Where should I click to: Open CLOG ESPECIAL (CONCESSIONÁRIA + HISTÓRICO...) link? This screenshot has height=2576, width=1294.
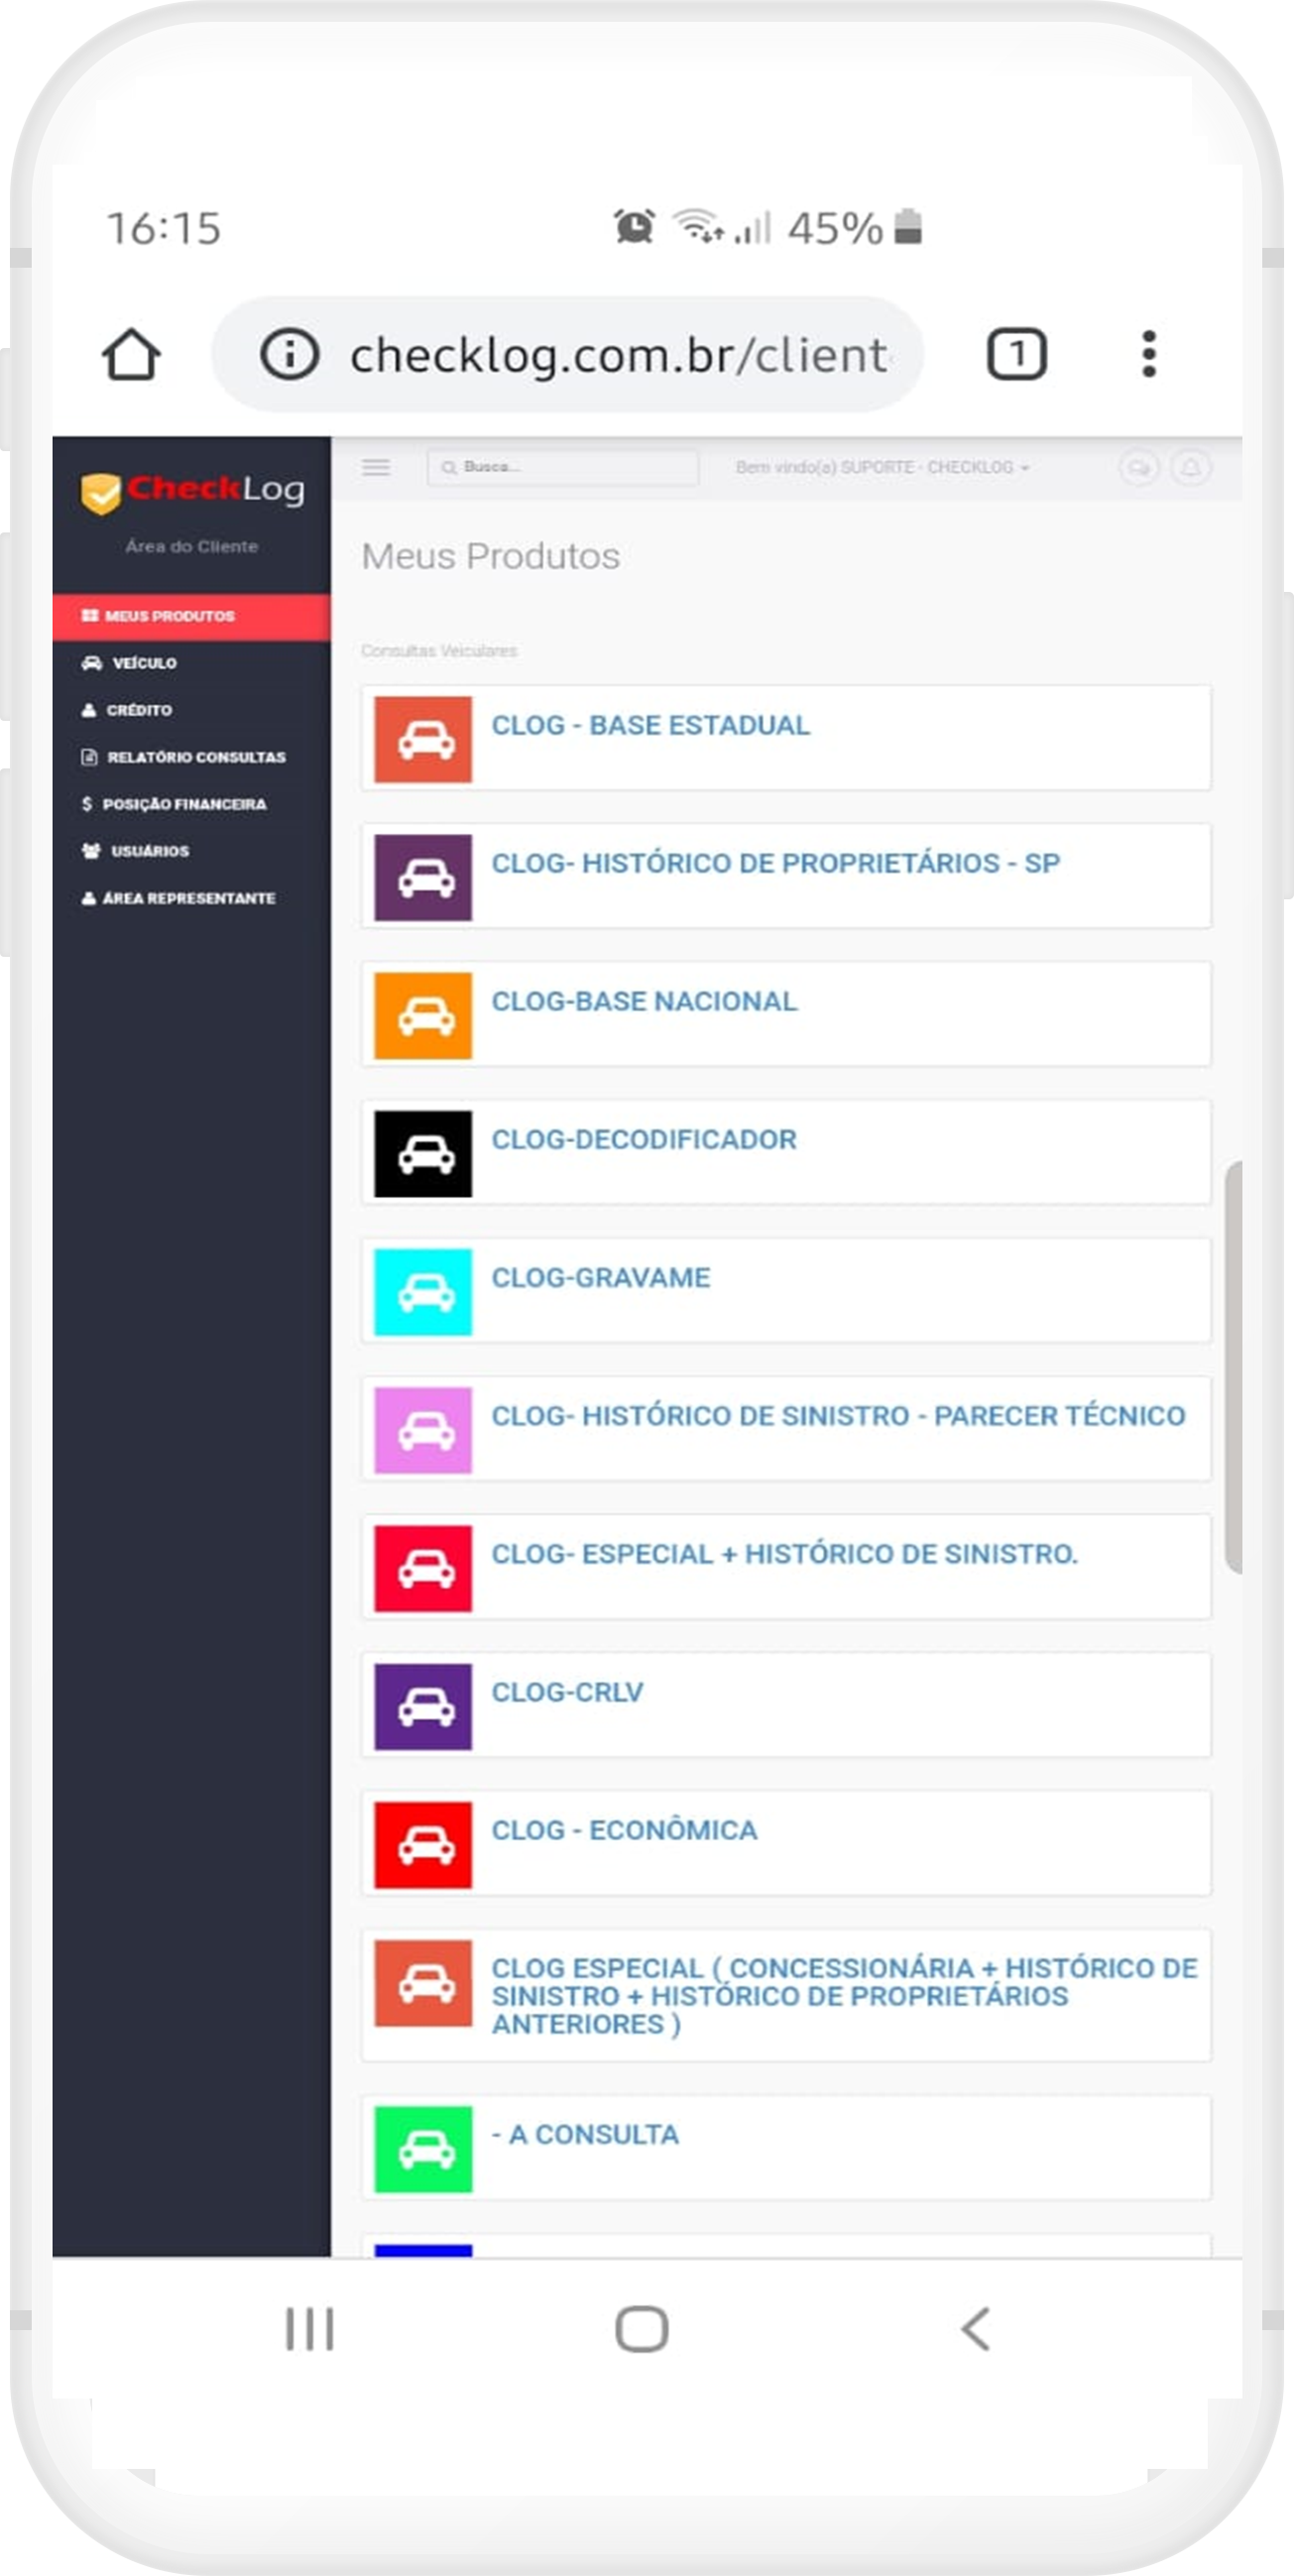coord(844,1995)
